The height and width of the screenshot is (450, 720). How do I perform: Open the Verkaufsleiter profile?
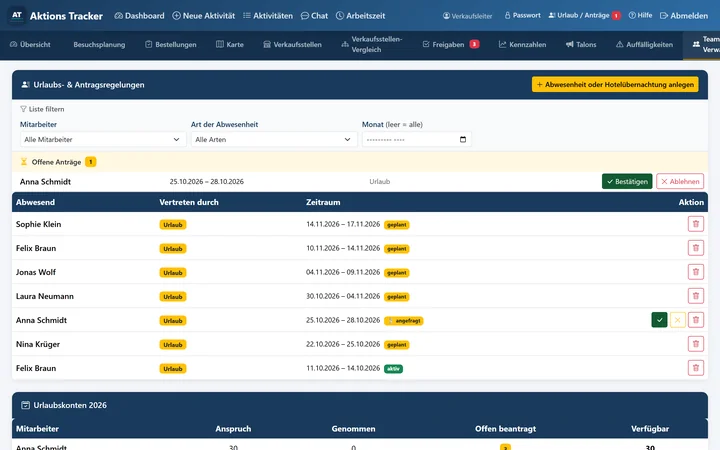pos(467,16)
